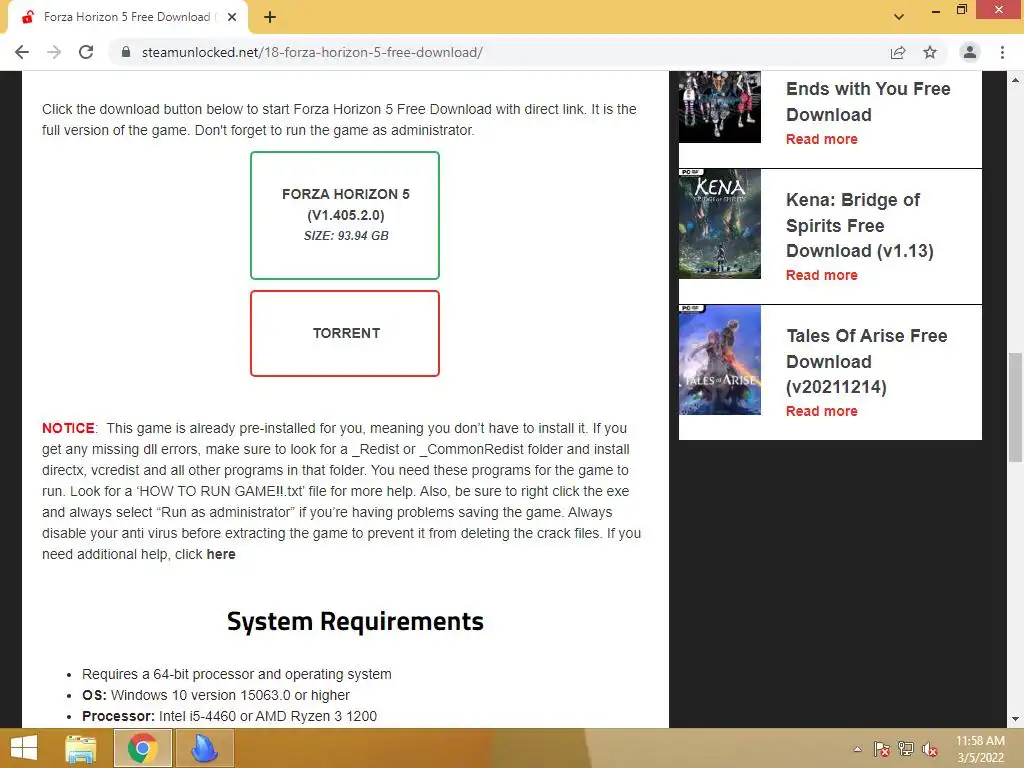The width and height of the screenshot is (1024, 768).
Task: Share this page from address bar
Action: click(x=898, y=52)
